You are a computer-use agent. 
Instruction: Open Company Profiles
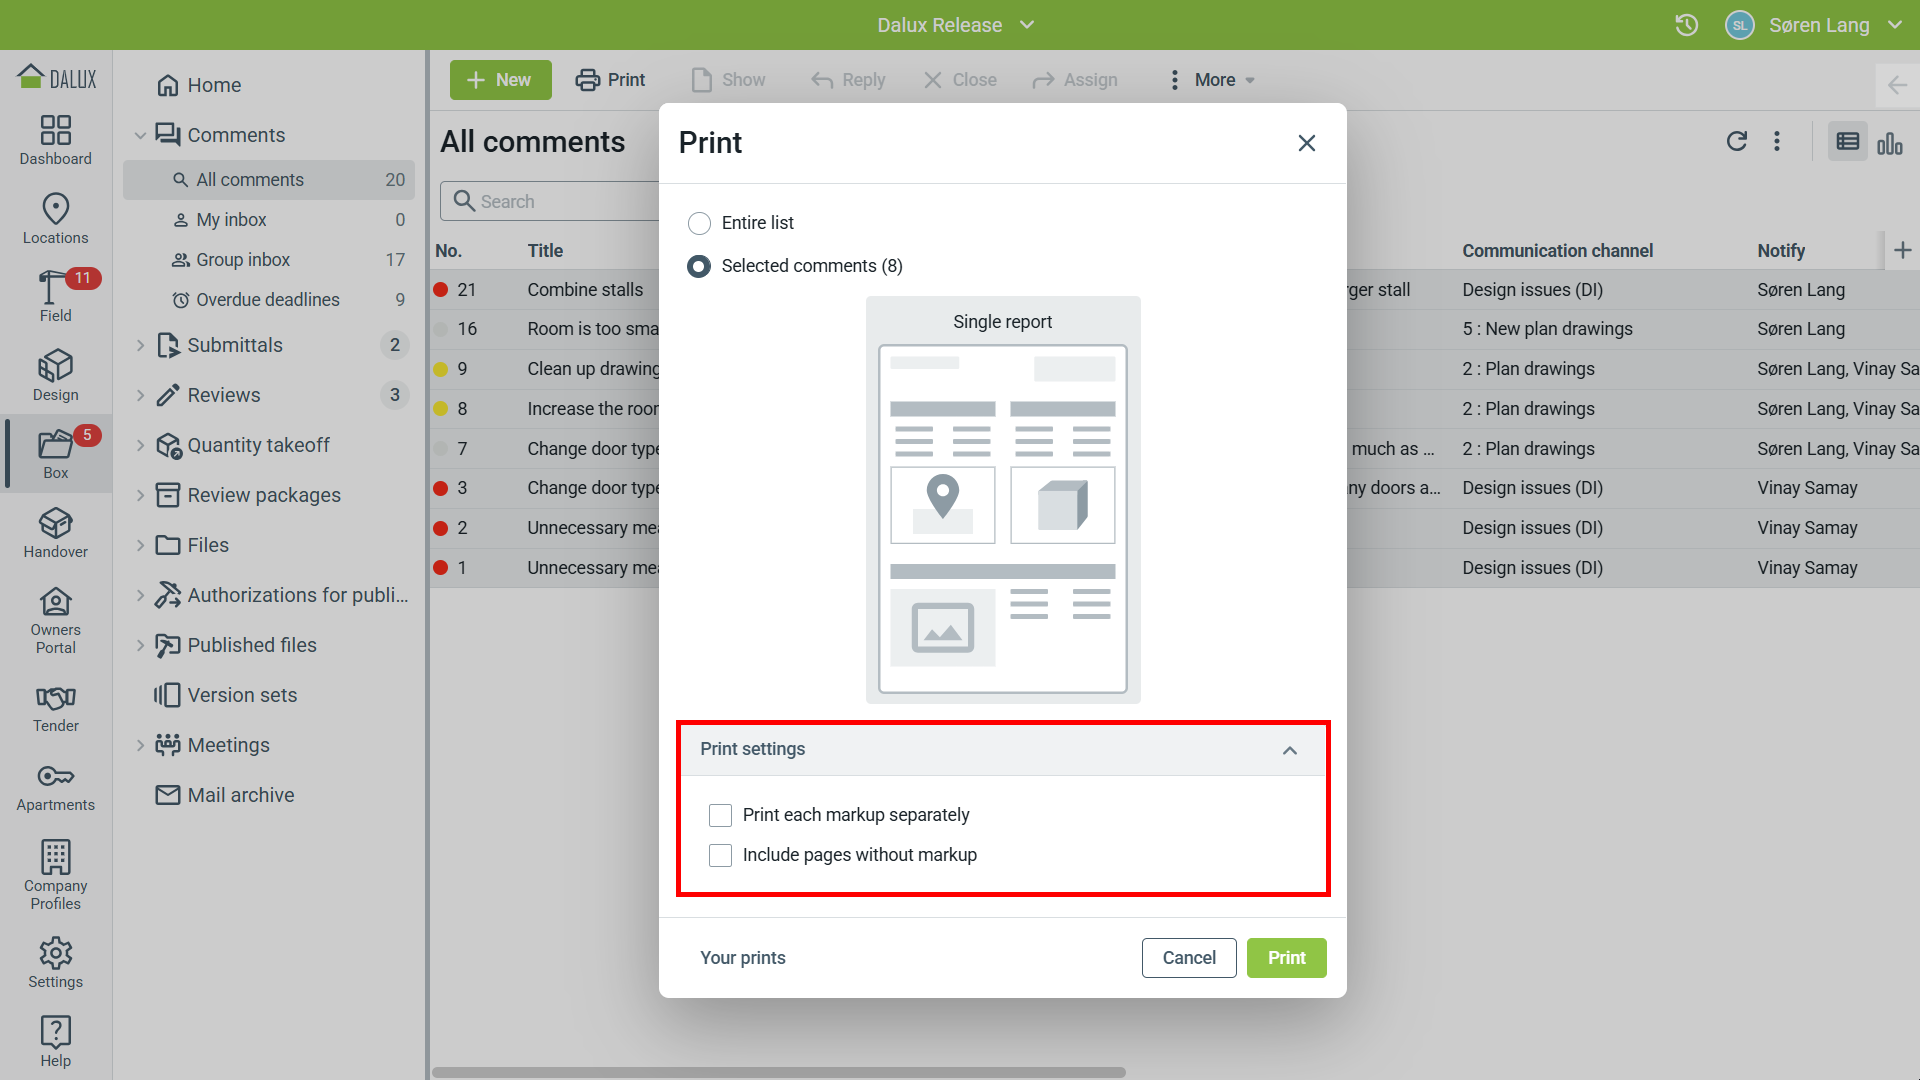[56, 876]
